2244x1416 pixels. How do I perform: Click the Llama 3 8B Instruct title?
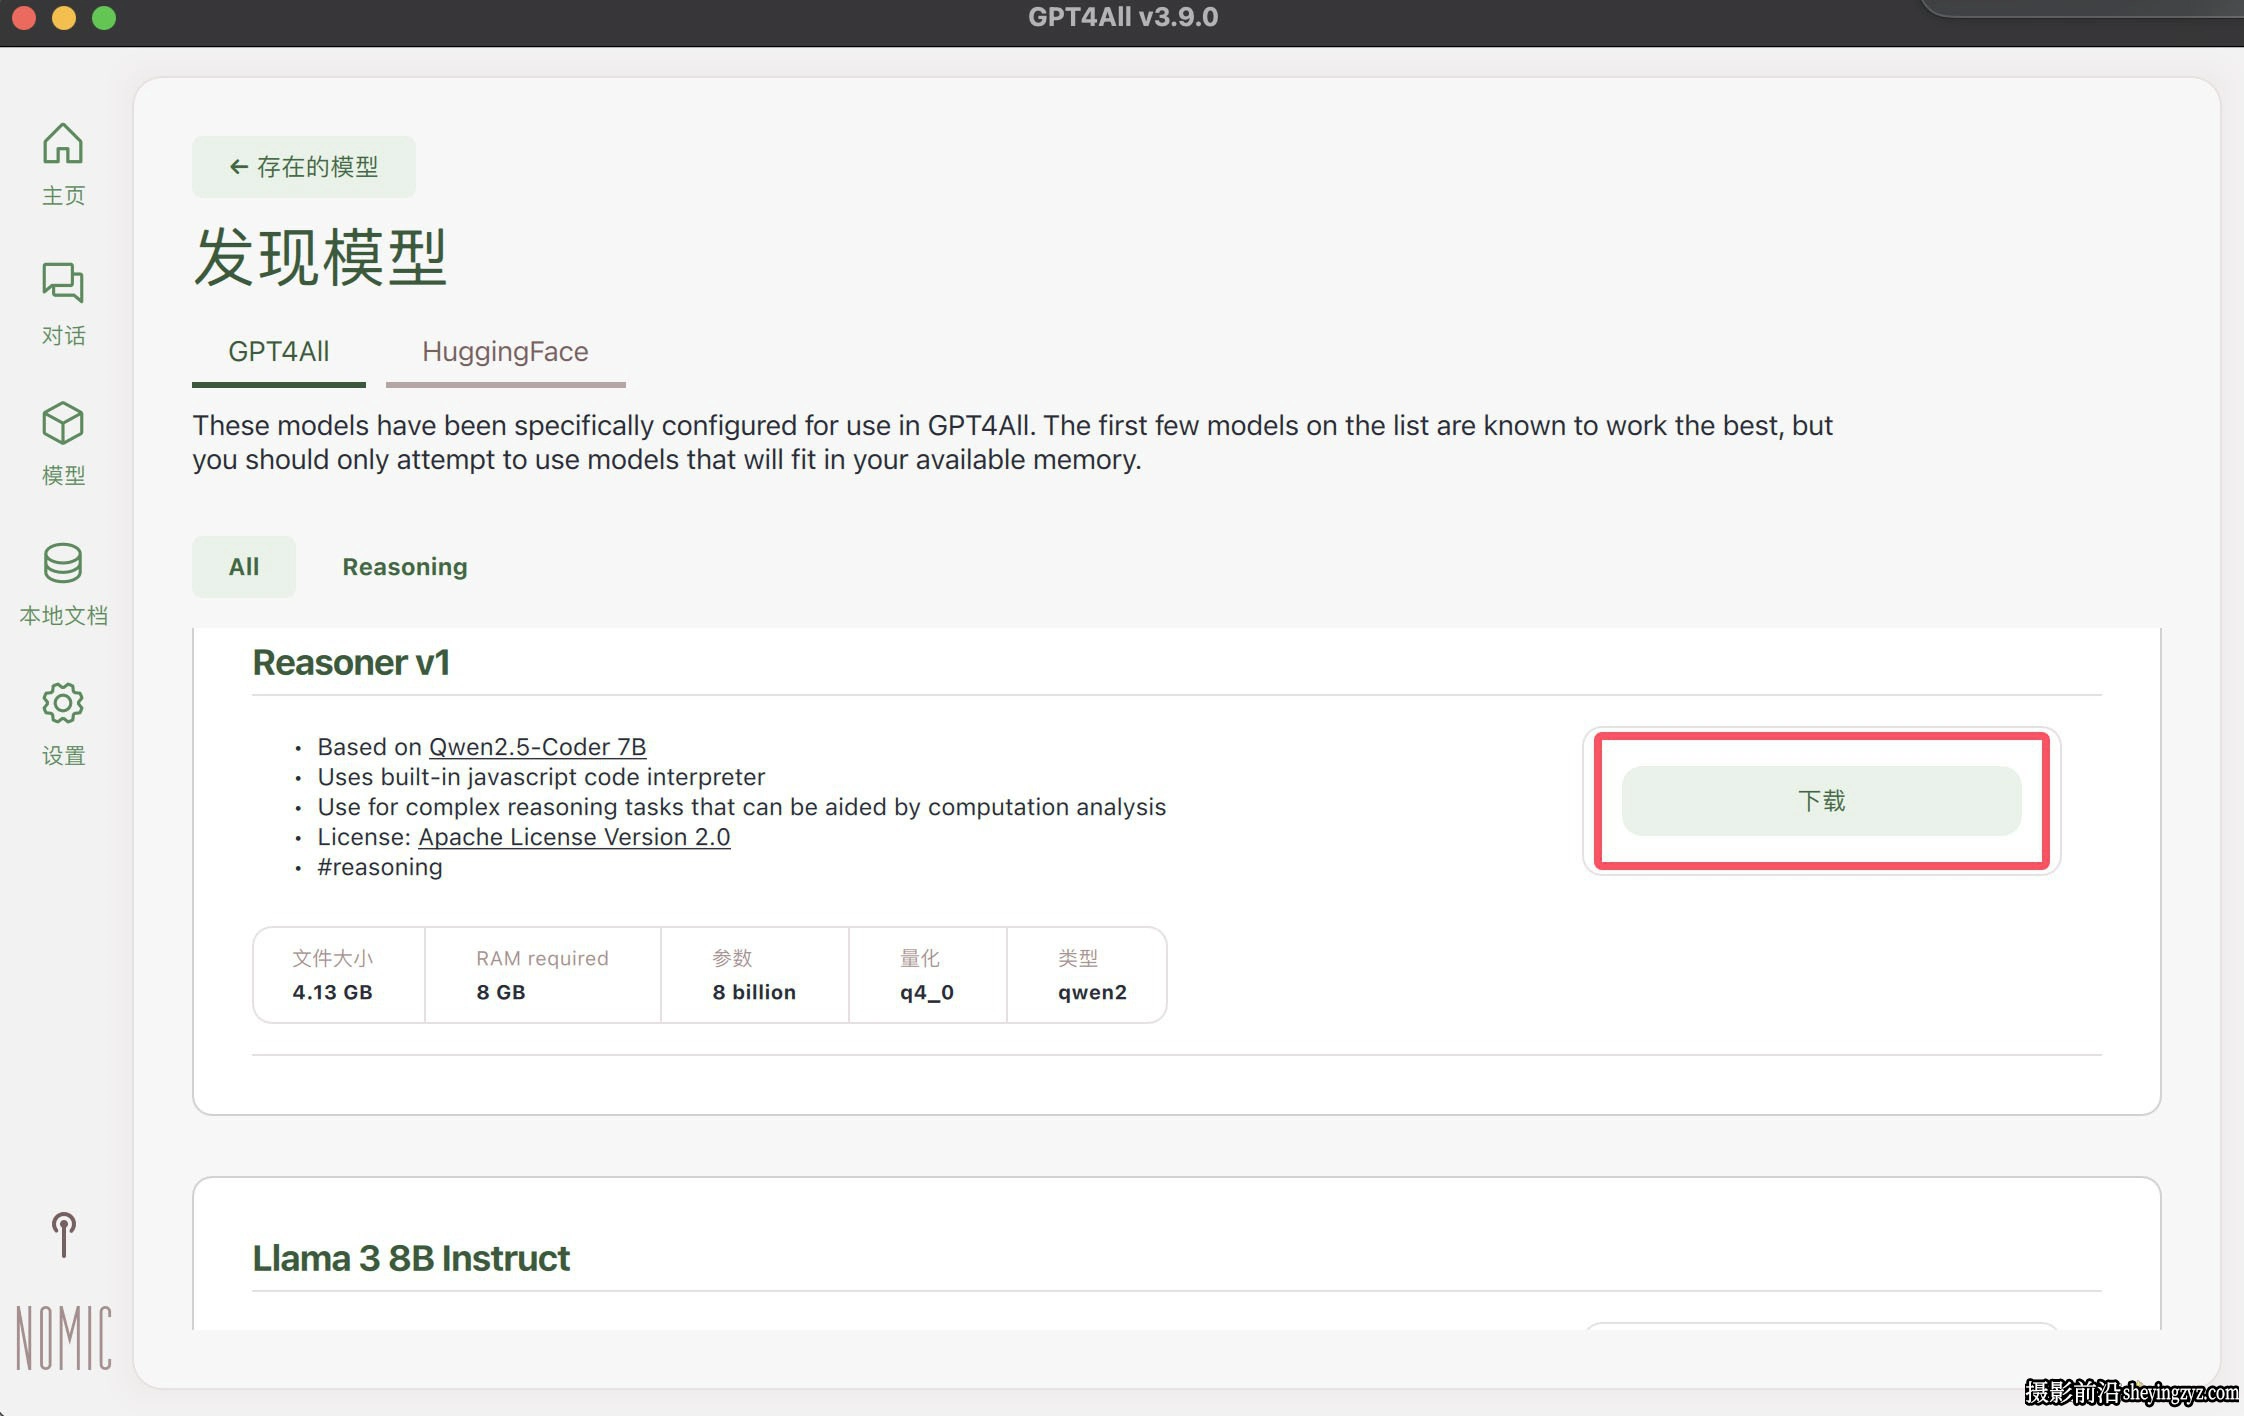(411, 1258)
